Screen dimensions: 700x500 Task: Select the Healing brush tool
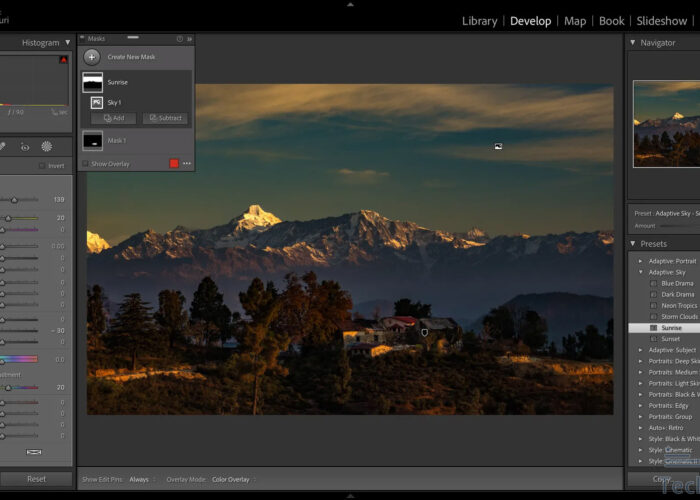click(x=2, y=146)
